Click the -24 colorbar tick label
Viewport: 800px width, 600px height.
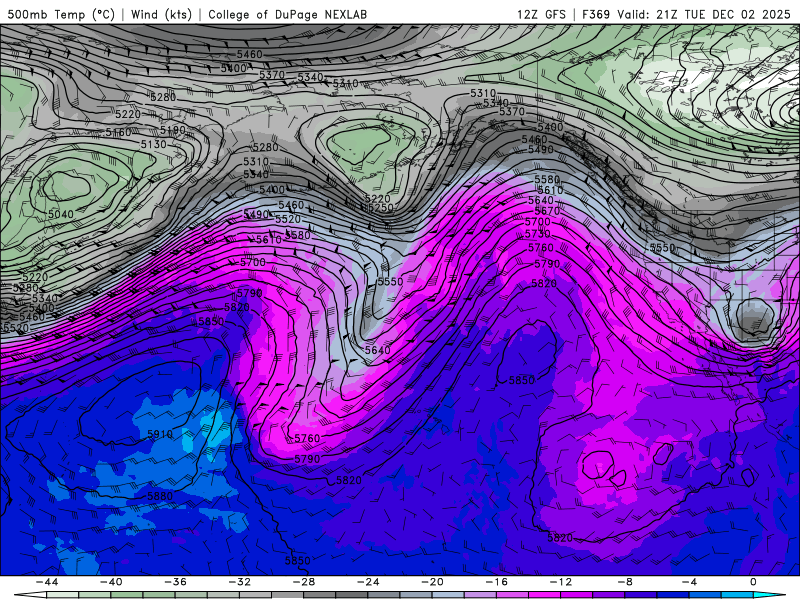pos(368,582)
